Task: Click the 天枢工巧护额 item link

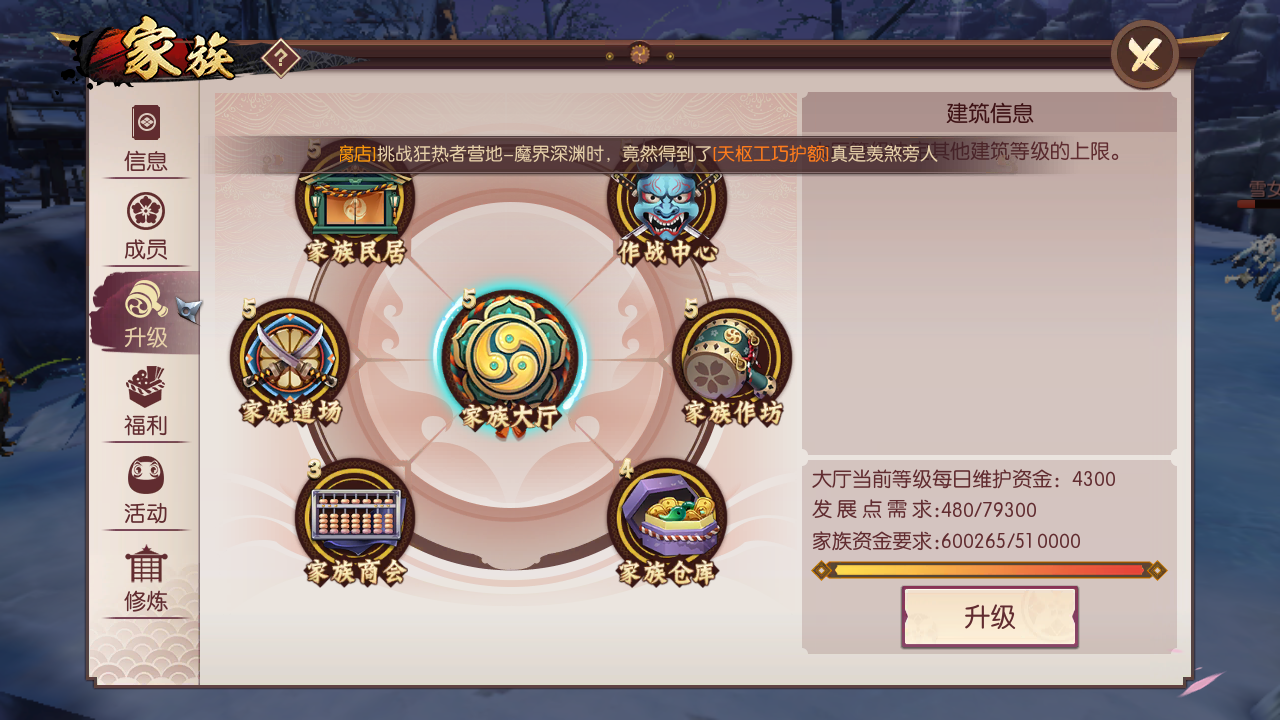Action: click(x=770, y=153)
